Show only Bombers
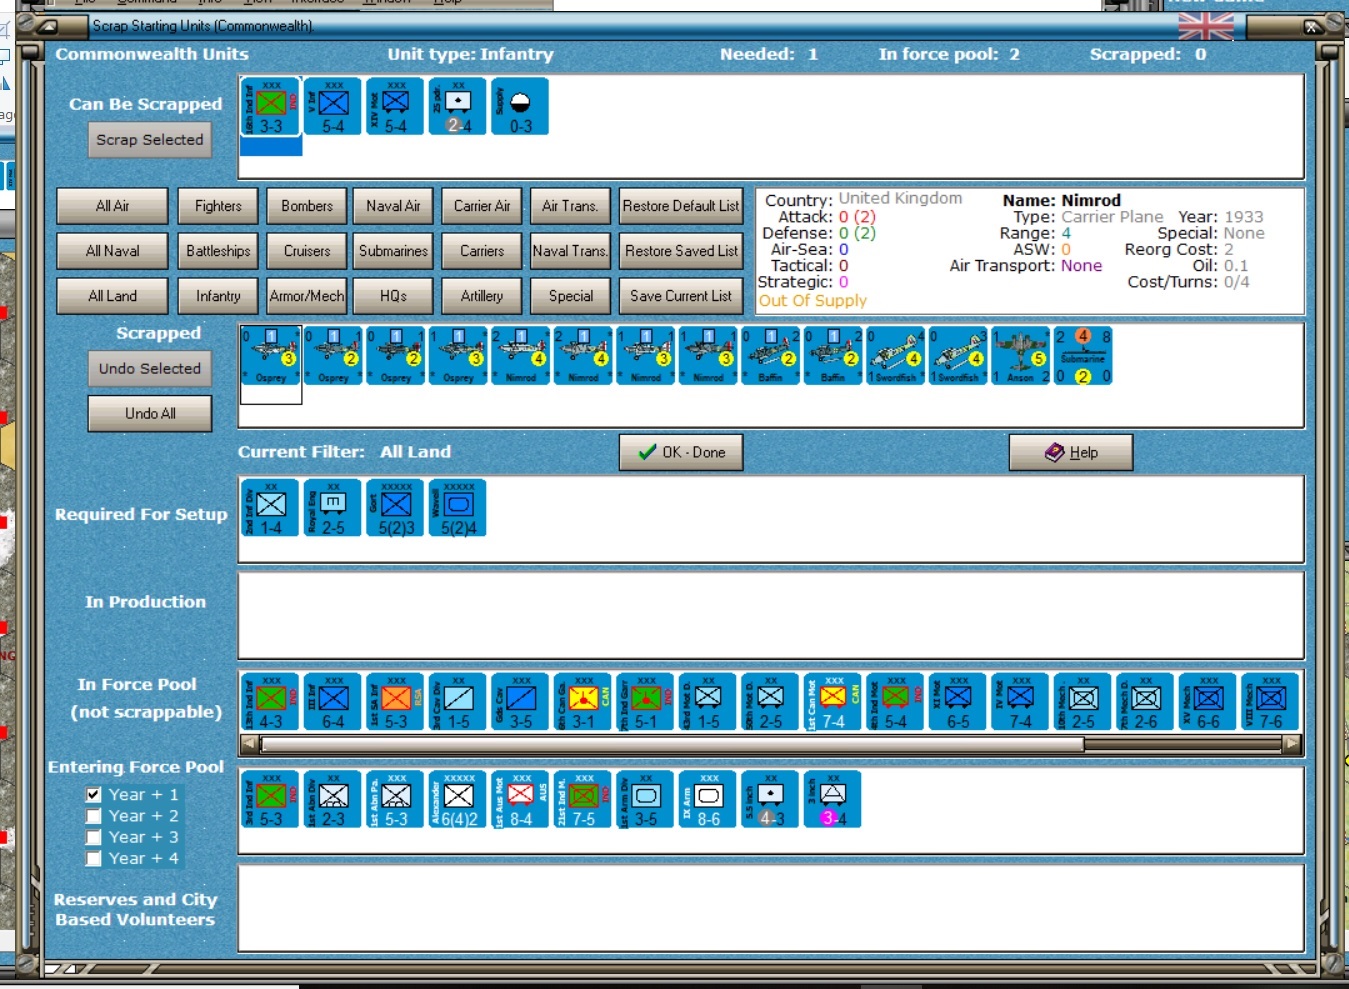Image resolution: width=1349 pixels, height=989 pixels. click(x=307, y=206)
